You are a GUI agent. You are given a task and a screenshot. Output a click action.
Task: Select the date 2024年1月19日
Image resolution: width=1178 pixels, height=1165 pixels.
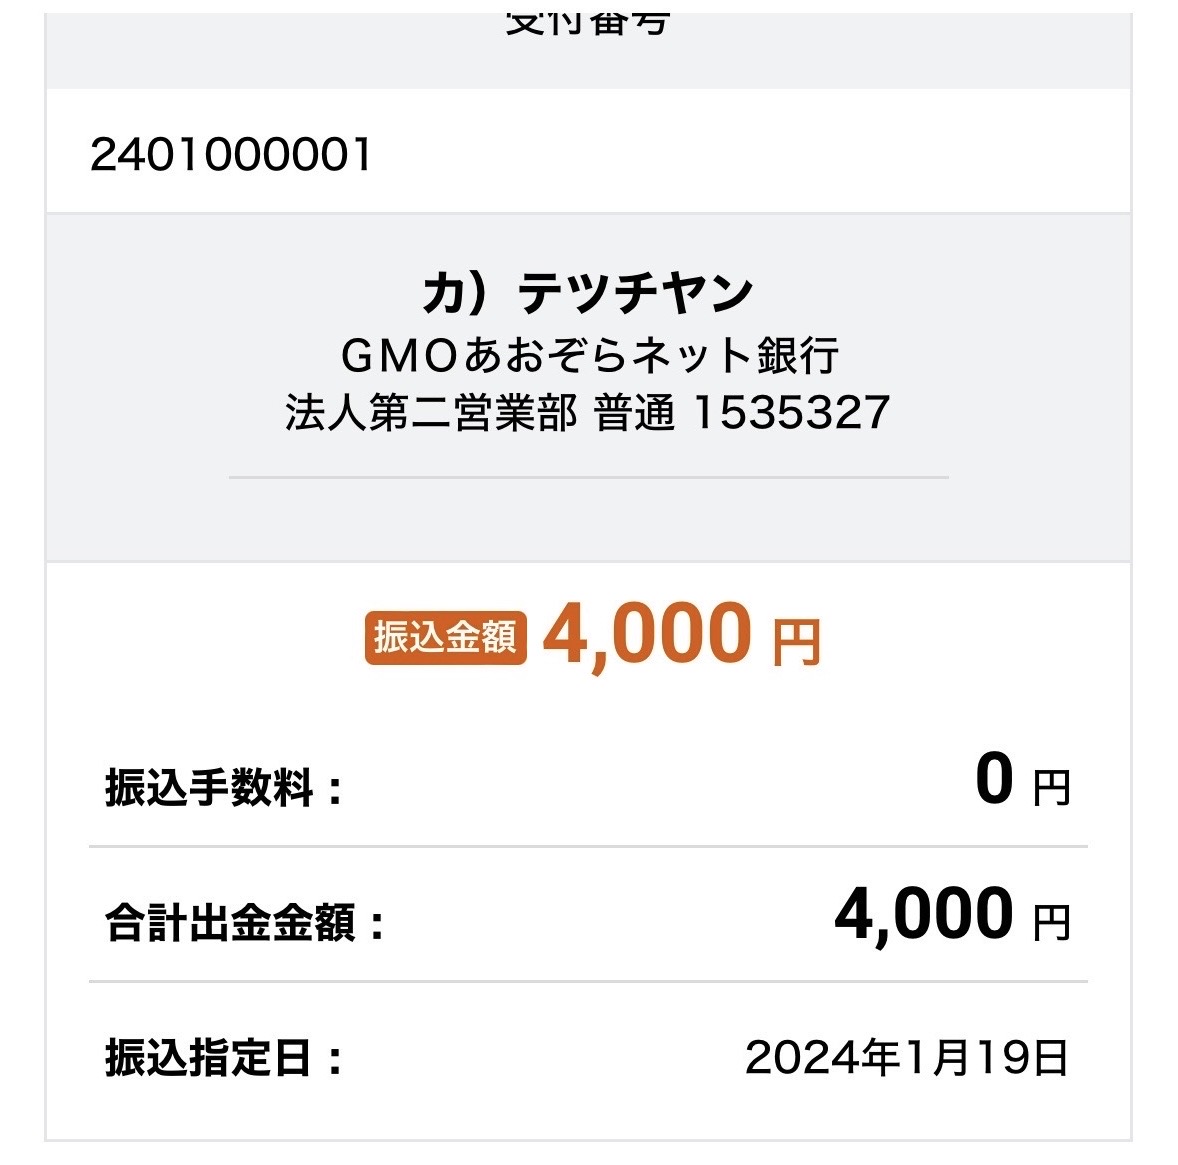click(x=907, y=1058)
